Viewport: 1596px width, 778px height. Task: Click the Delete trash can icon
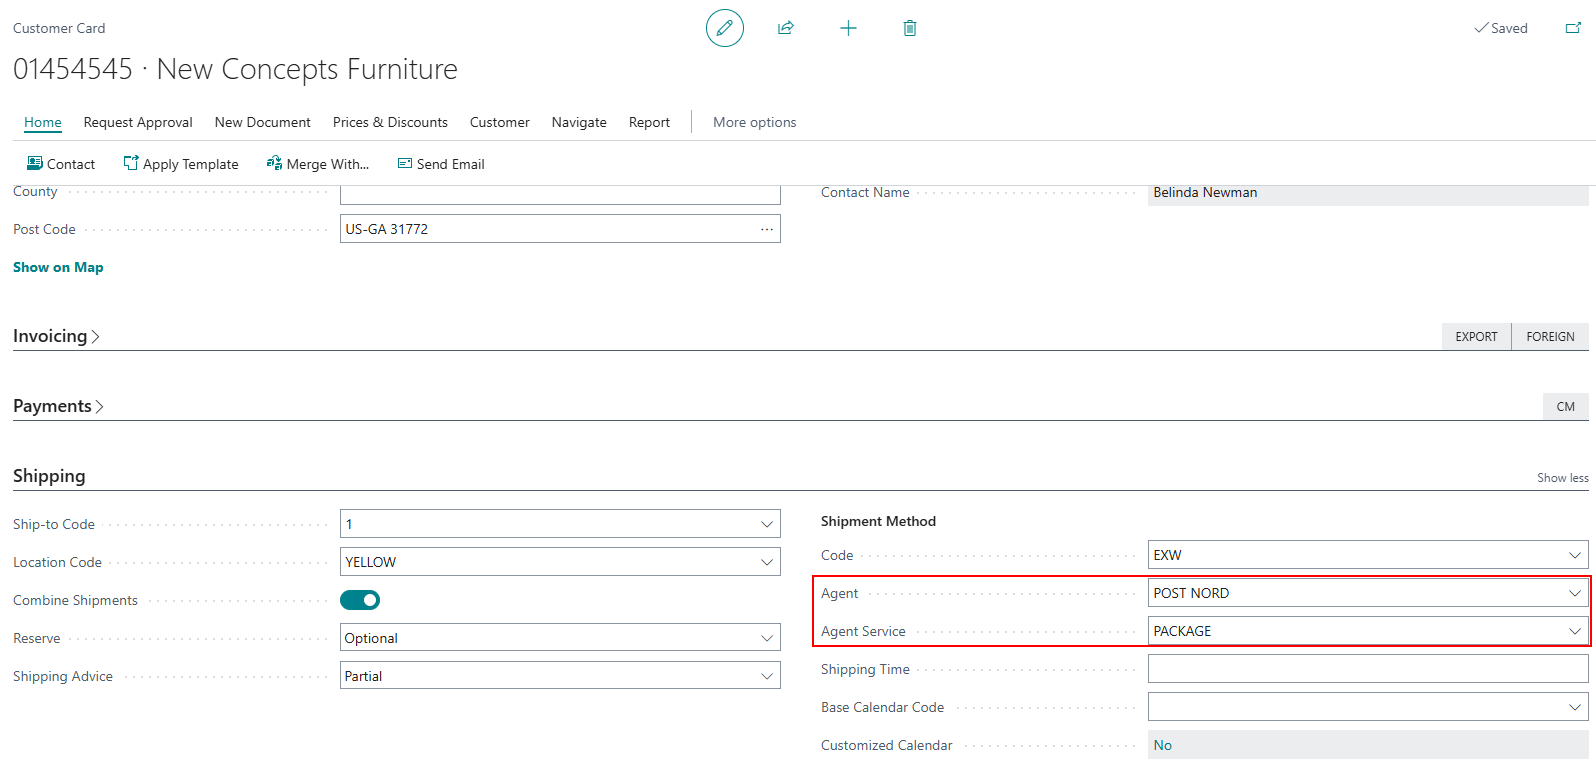(x=910, y=28)
